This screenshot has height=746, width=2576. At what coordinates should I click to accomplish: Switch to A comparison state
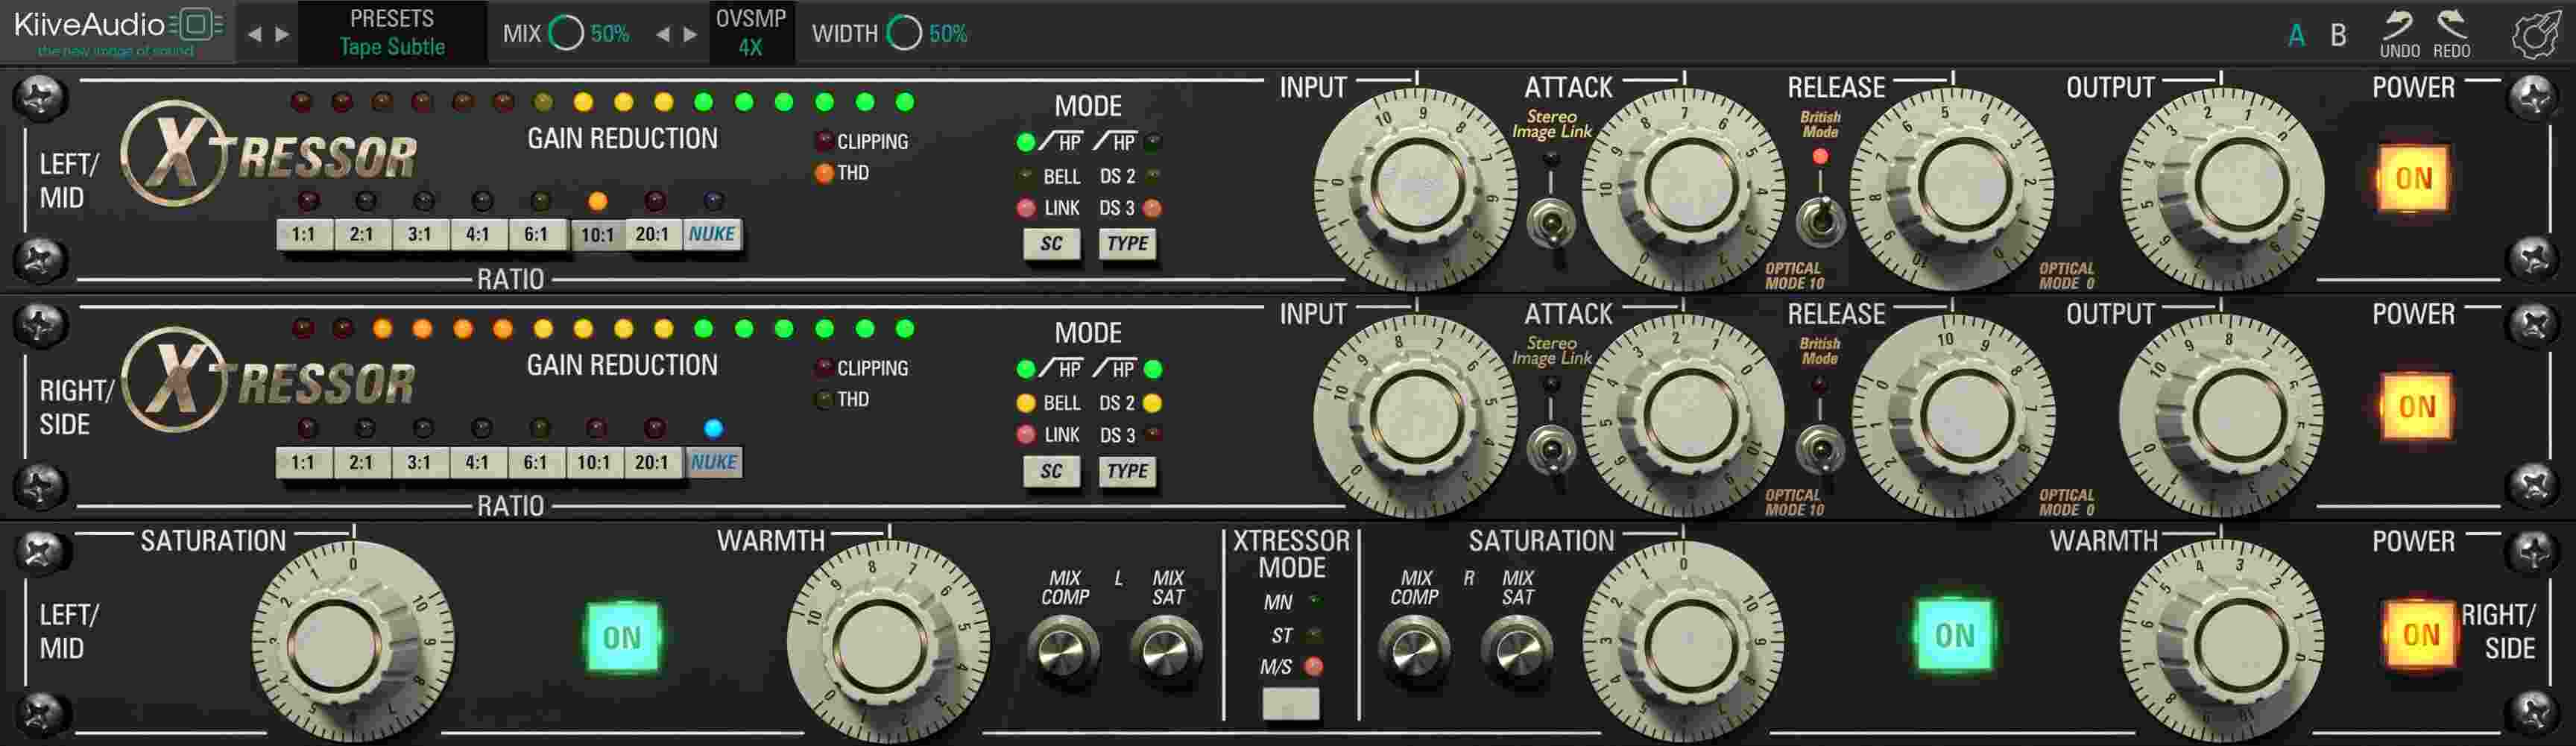click(x=2297, y=35)
